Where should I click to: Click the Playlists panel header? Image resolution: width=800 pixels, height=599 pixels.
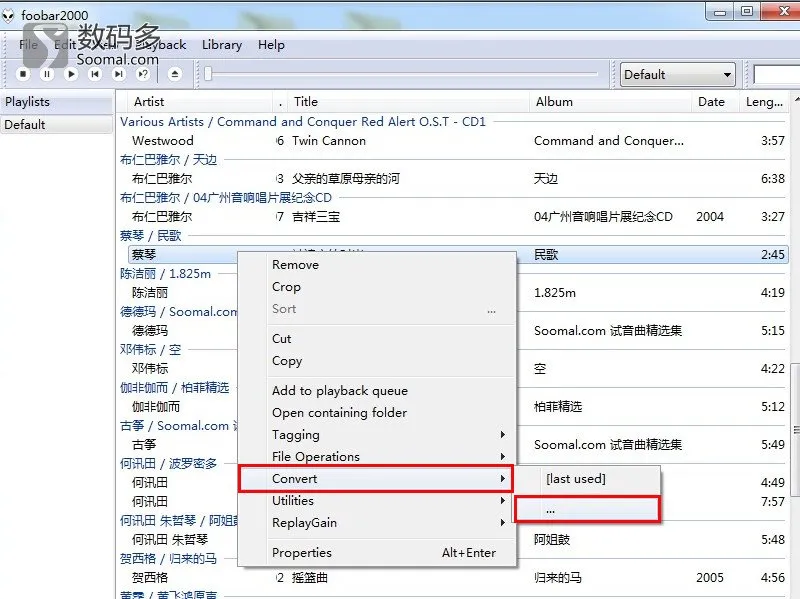click(x=56, y=102)
